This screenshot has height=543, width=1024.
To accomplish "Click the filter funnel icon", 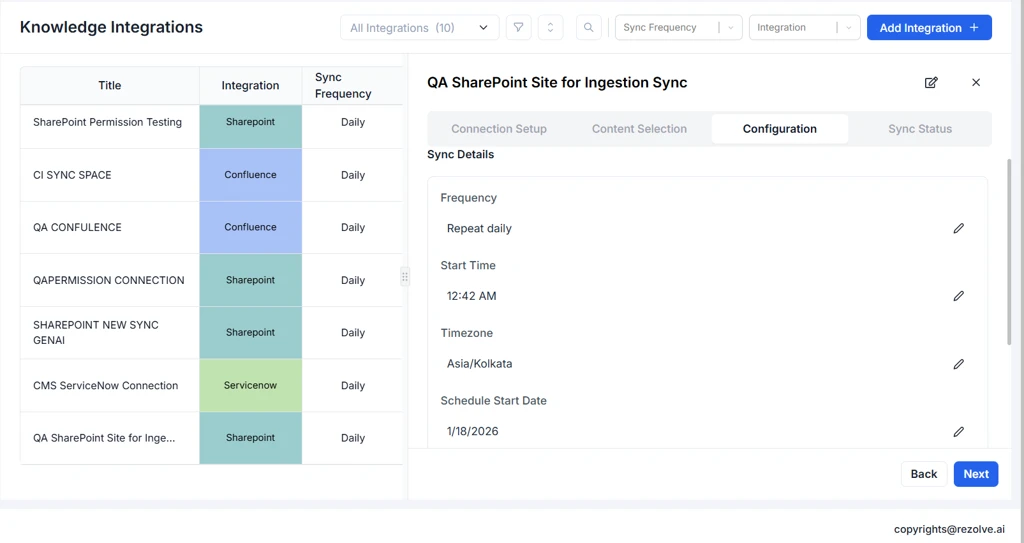I will 518,28.
